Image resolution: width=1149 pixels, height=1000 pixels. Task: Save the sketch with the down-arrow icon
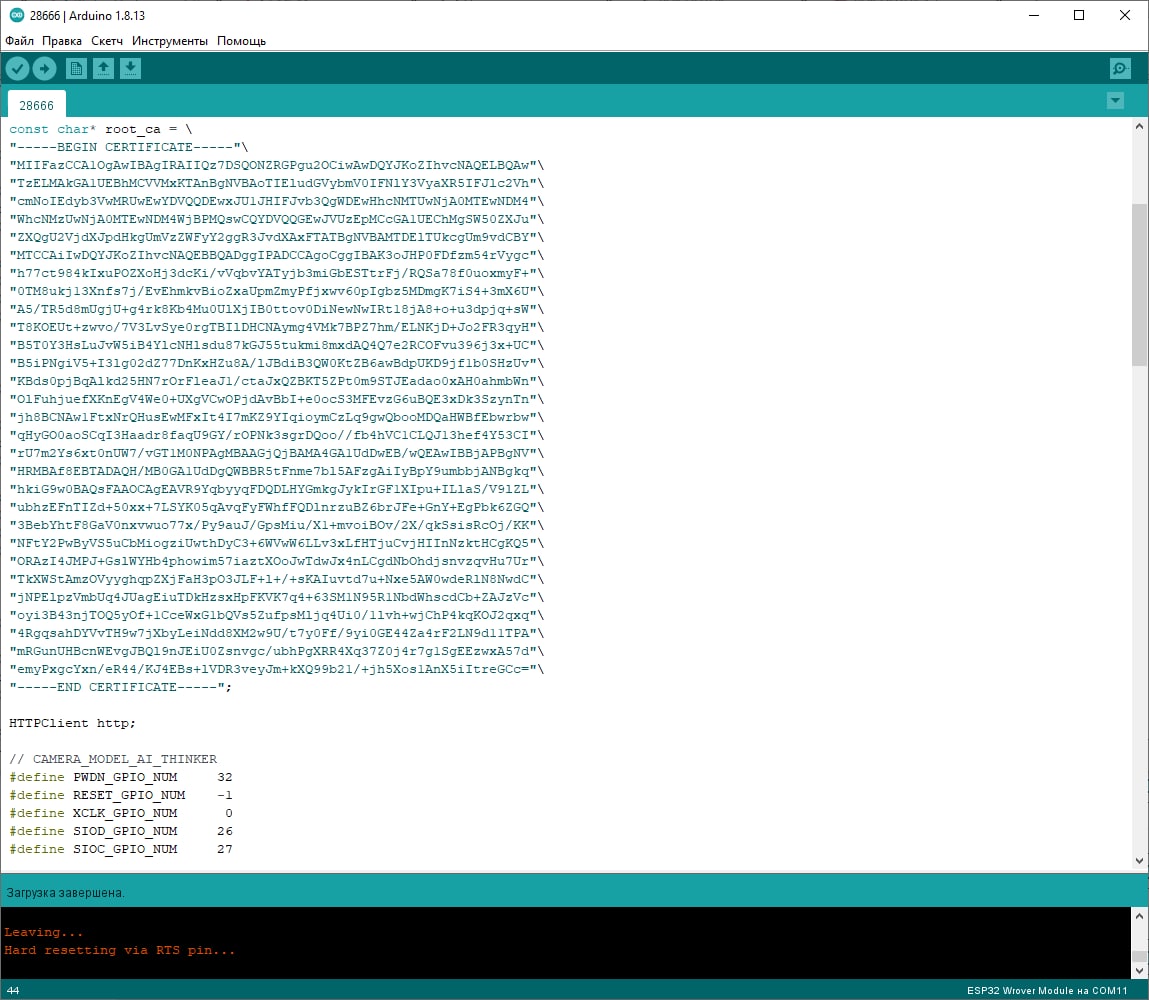pyautogui.click(x=130, y=69)
